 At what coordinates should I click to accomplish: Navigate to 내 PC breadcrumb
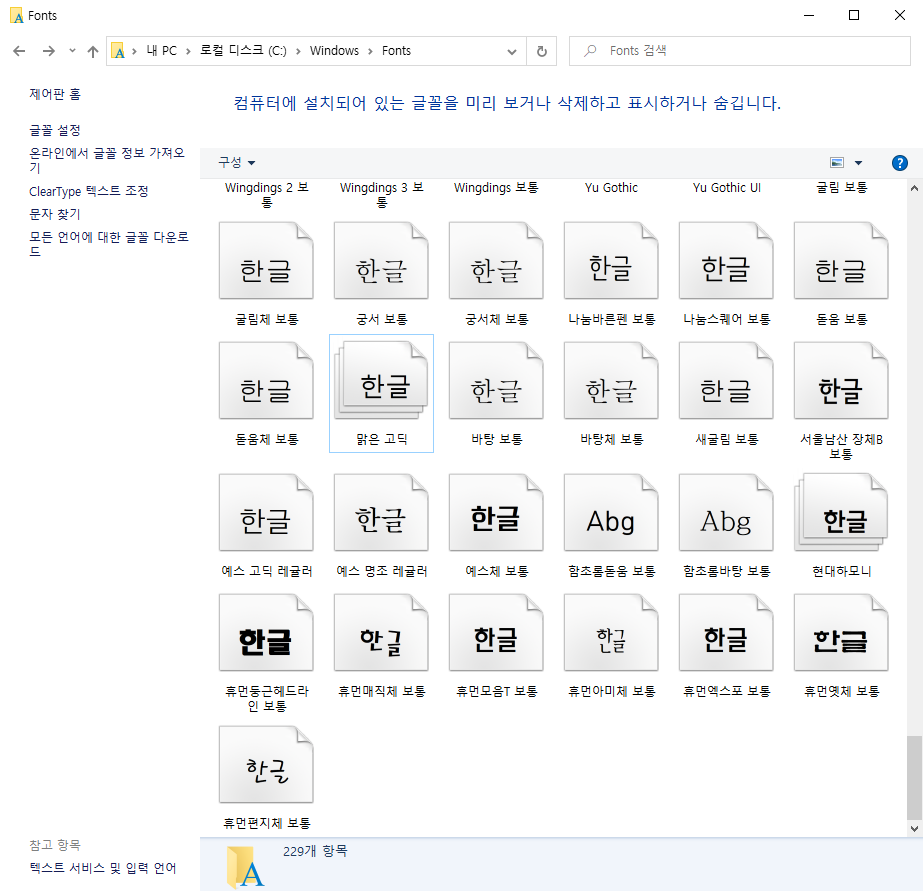(x=161, y=51)
